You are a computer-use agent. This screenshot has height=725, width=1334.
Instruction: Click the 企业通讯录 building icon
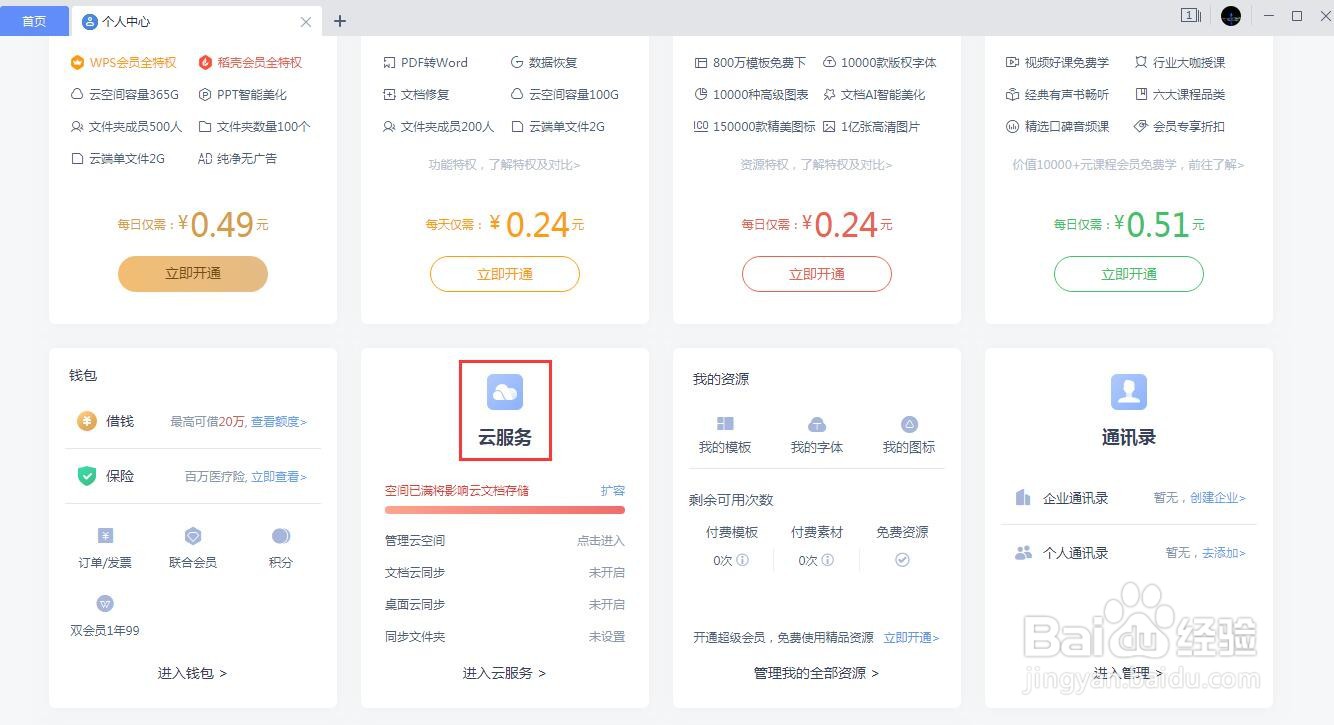[1022, 497]
